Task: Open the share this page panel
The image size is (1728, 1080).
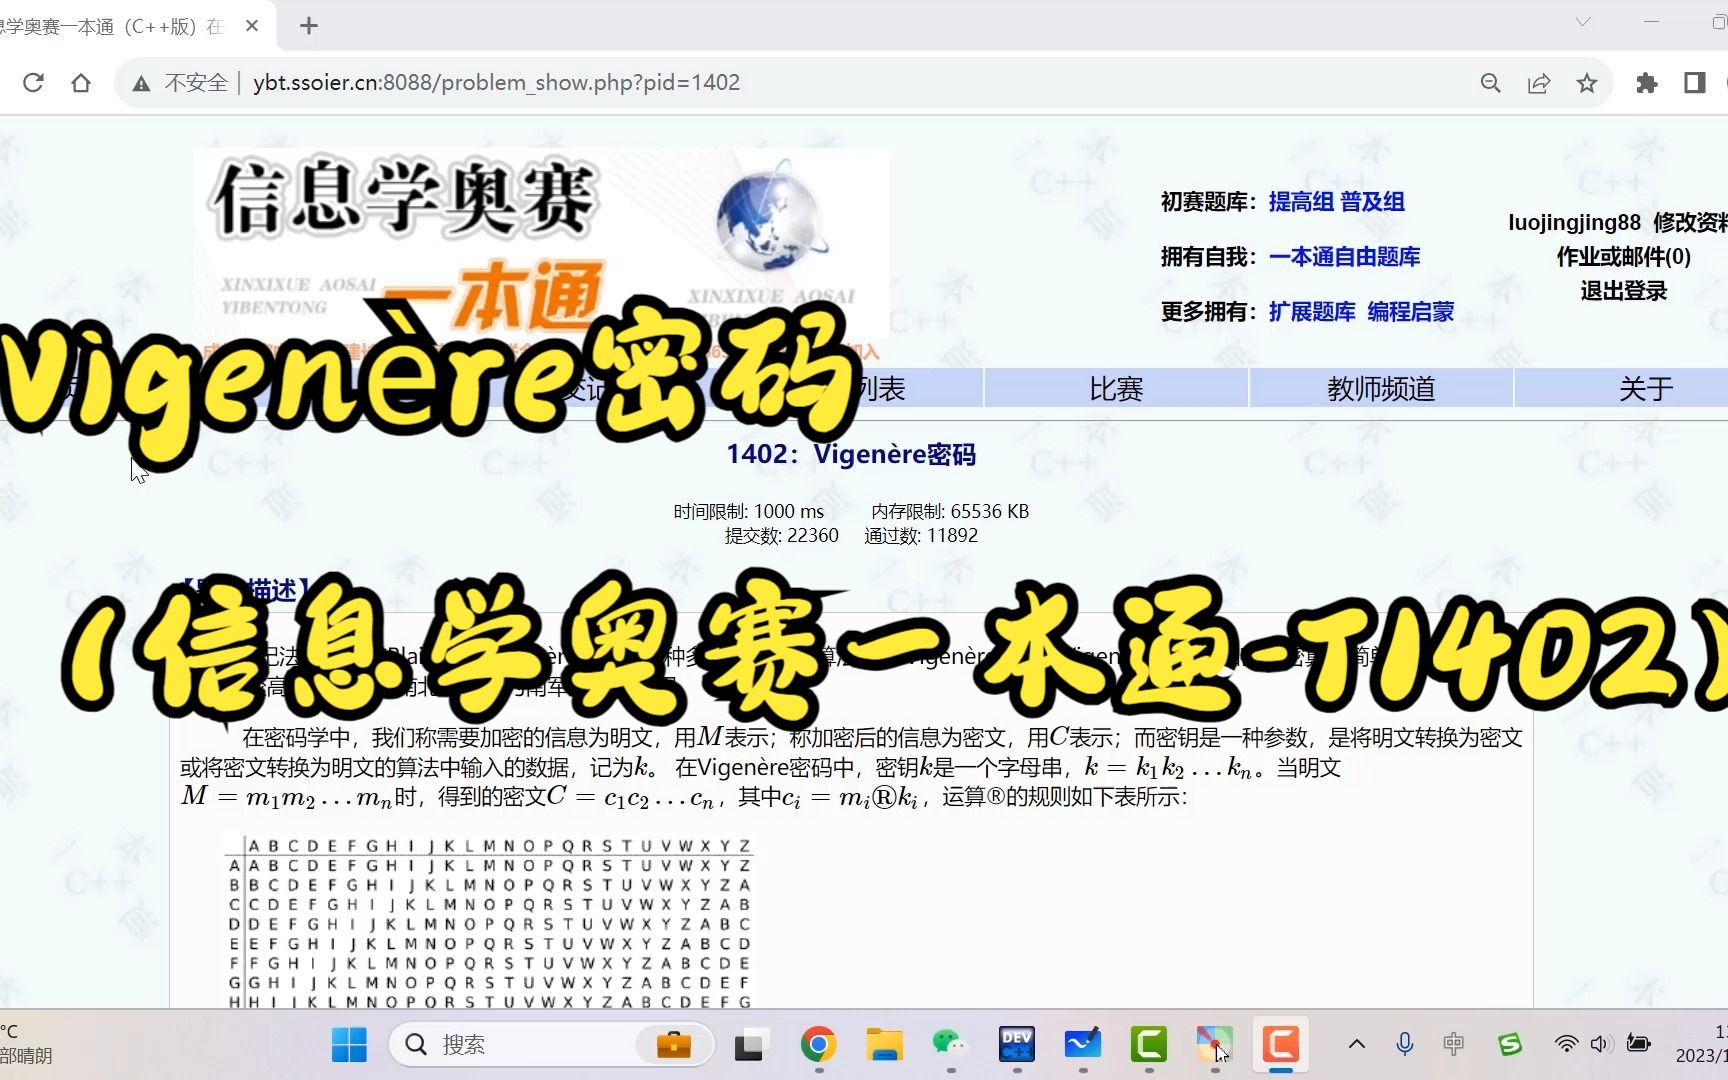Action: [1538, 82]
